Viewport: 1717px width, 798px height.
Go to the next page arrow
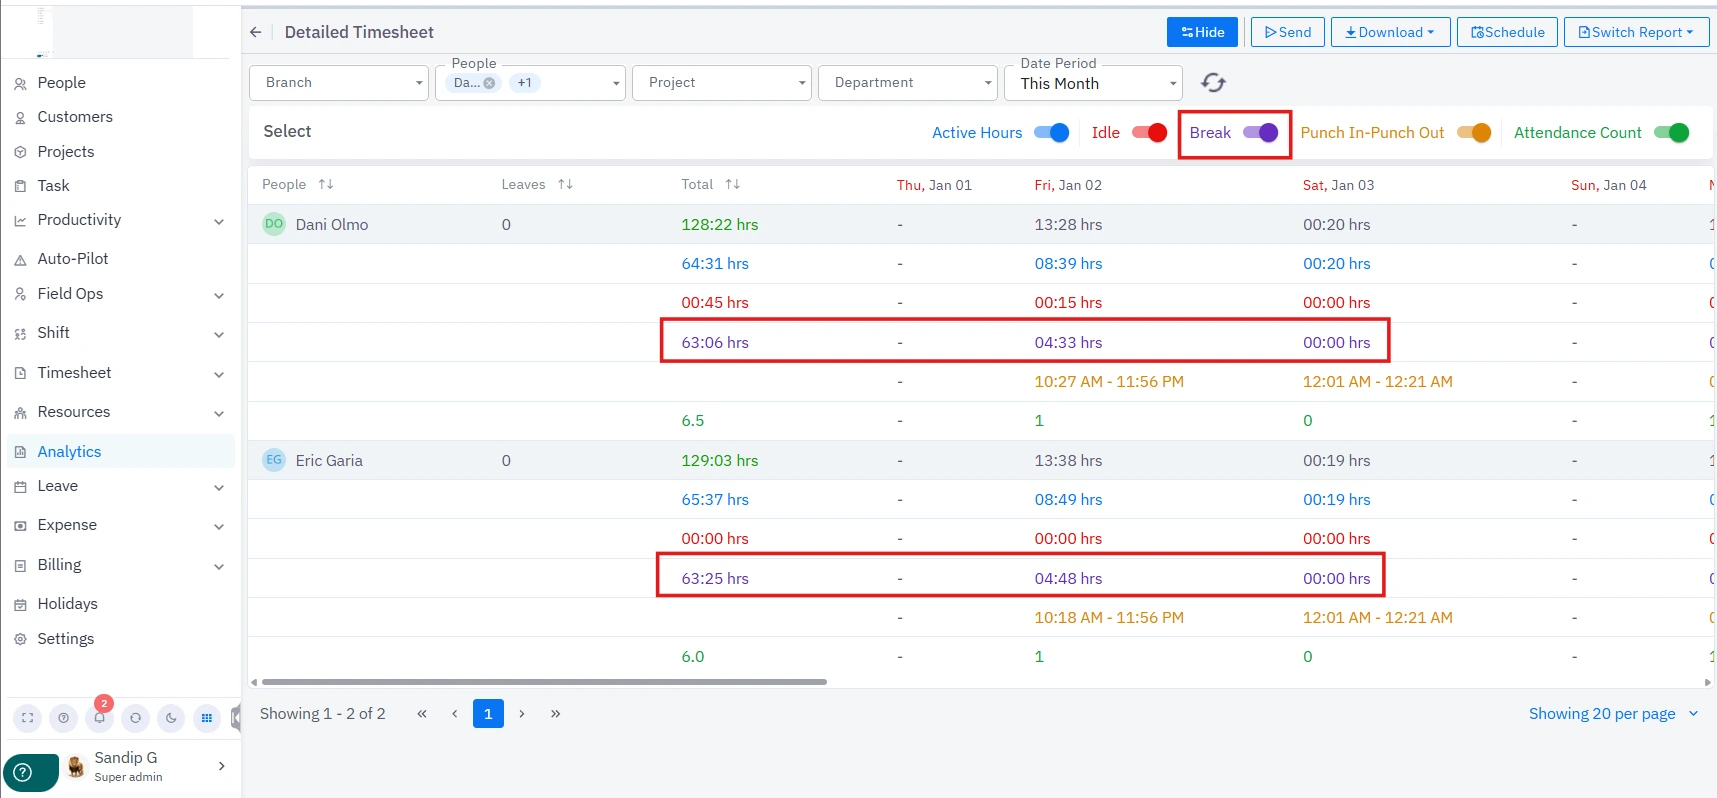coord(522,714)
